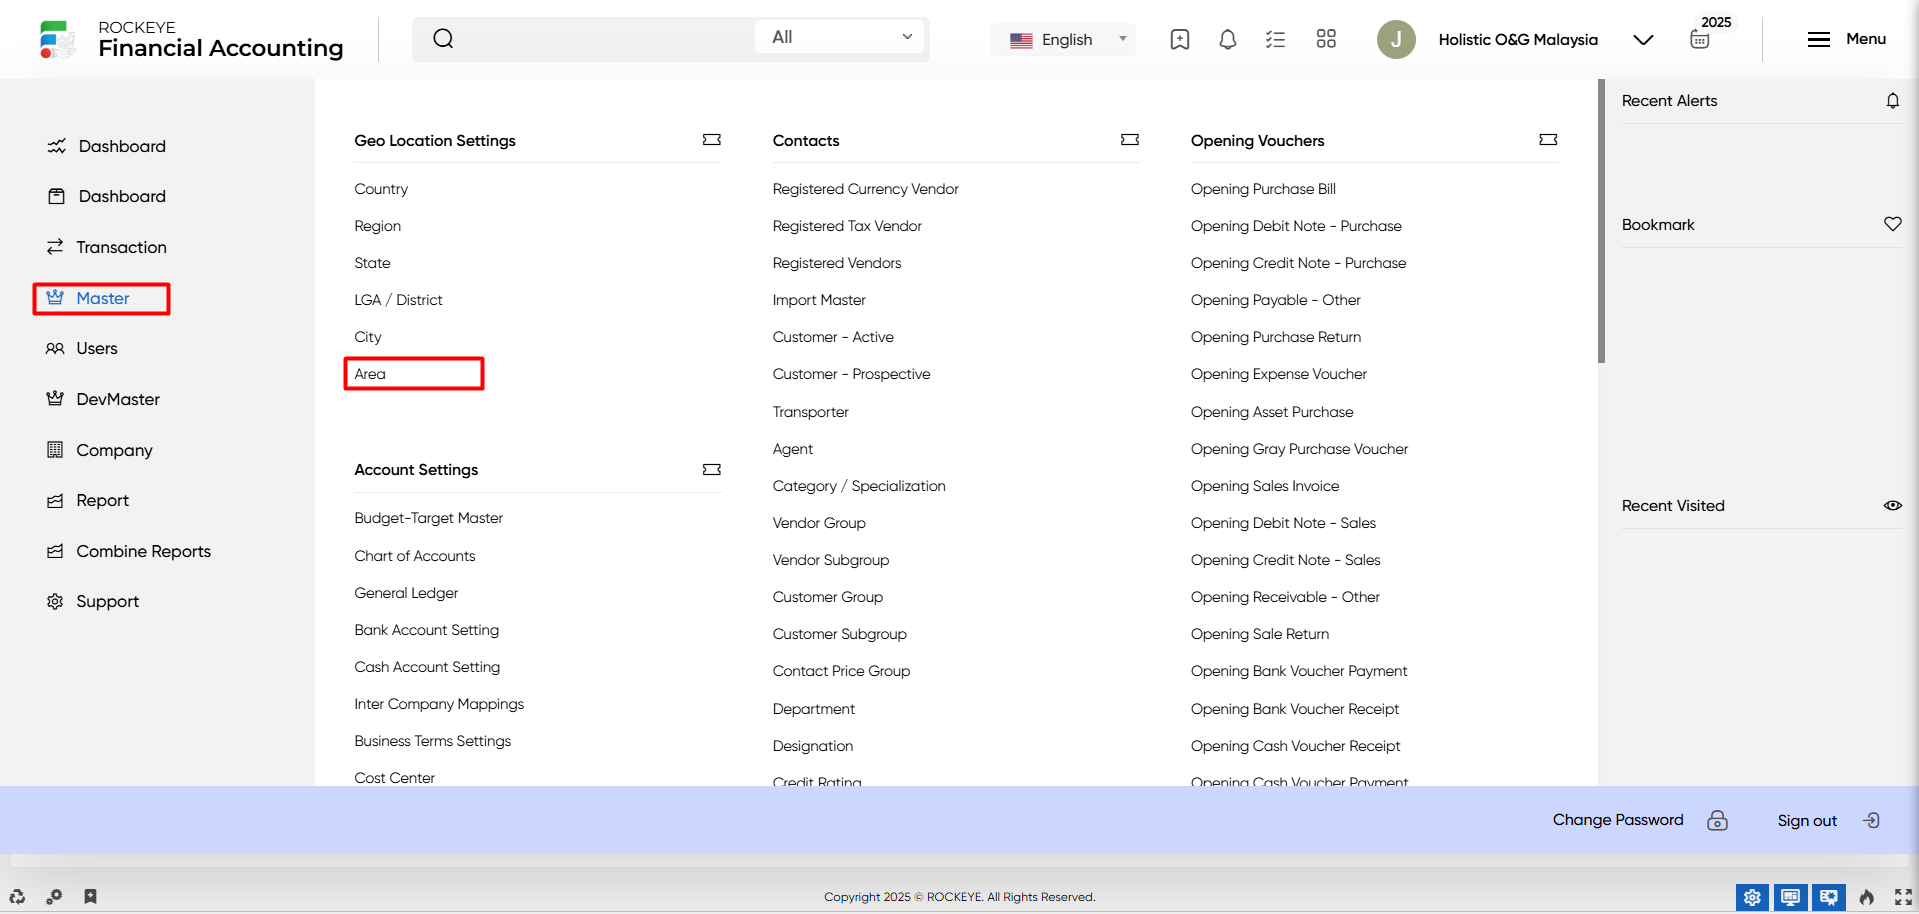Click the user avatar J
Screen dimensions: 1919x914
tap(1396, 39)
